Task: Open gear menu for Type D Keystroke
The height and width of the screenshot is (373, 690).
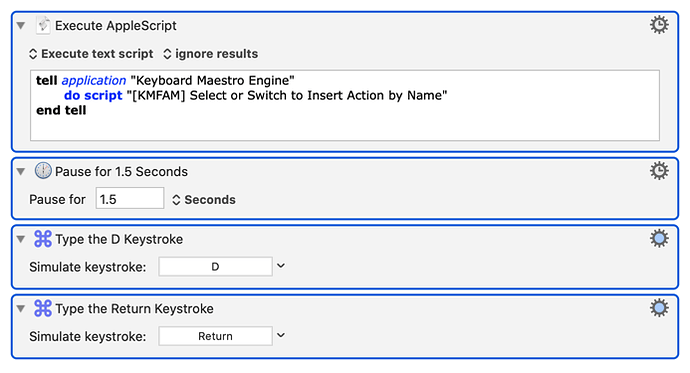Action: pos(659,238)
